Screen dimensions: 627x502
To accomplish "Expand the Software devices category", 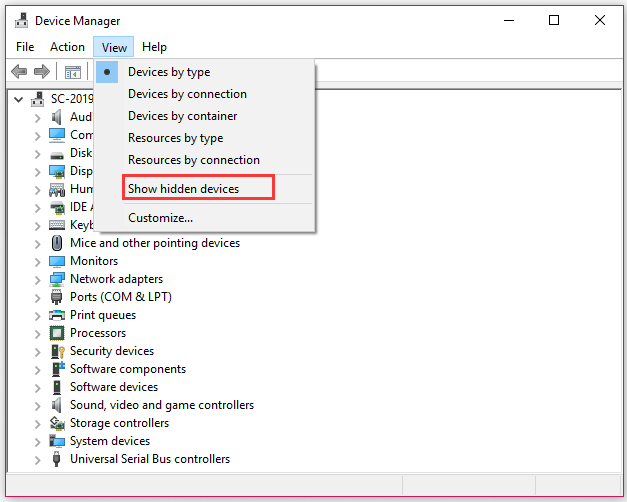I will coord(38,388).
